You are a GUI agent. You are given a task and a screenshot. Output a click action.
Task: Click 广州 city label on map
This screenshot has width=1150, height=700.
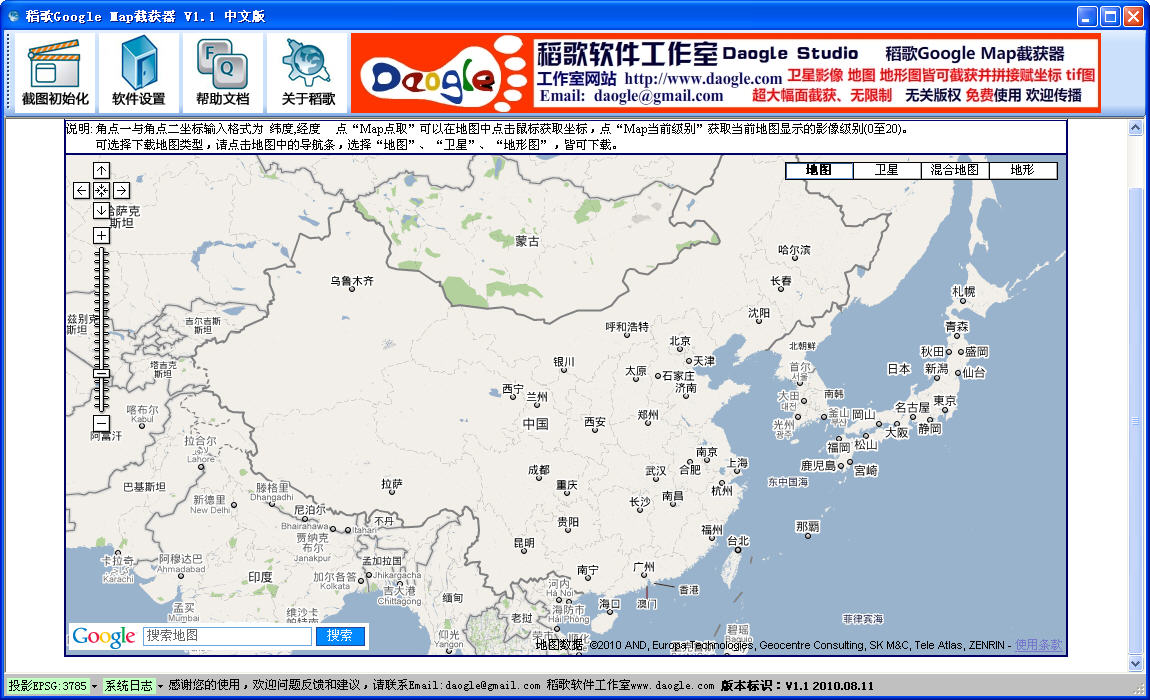point(643,566)
